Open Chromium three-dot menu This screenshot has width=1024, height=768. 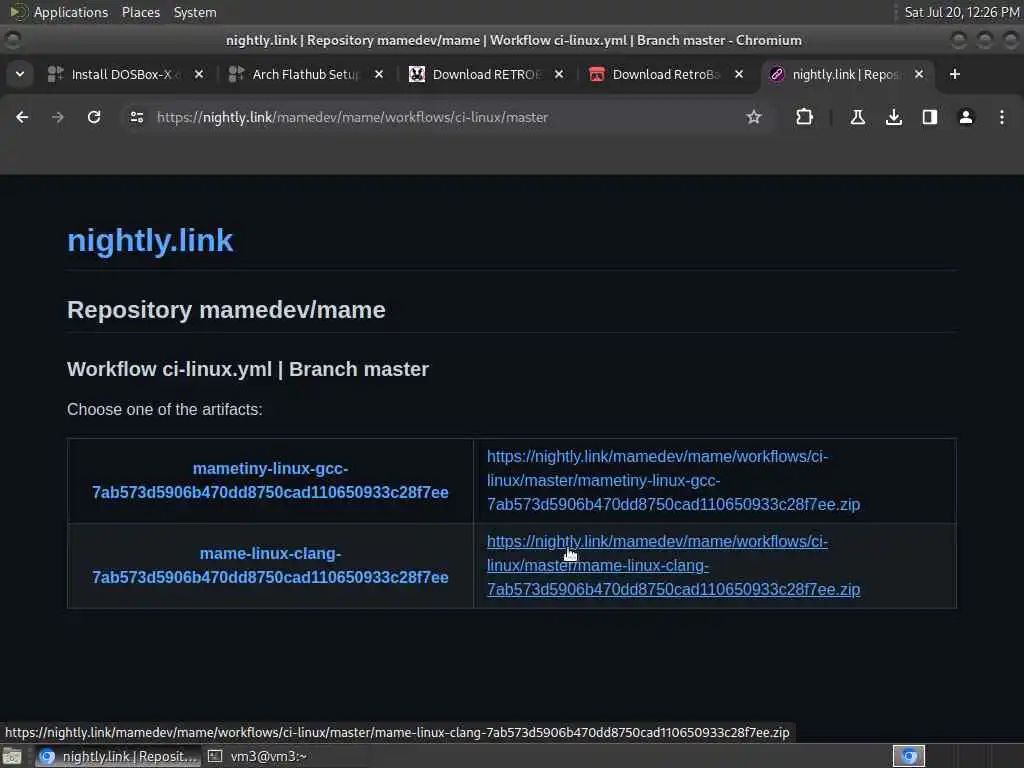pos(1001,117)
